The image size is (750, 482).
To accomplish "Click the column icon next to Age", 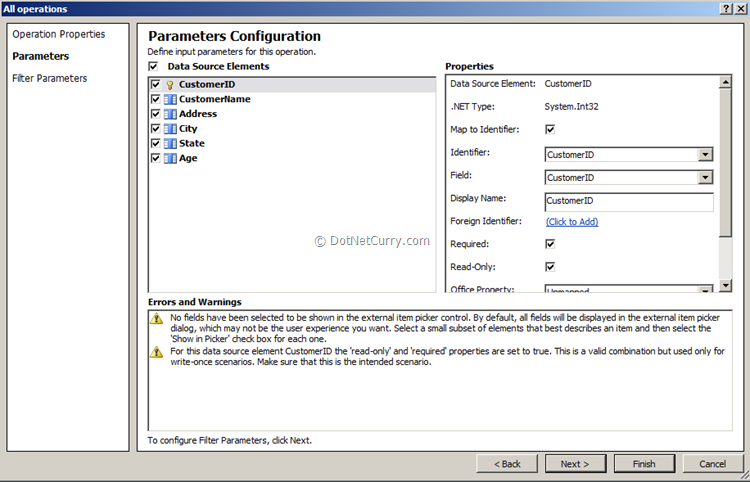I will pos(170,158).
